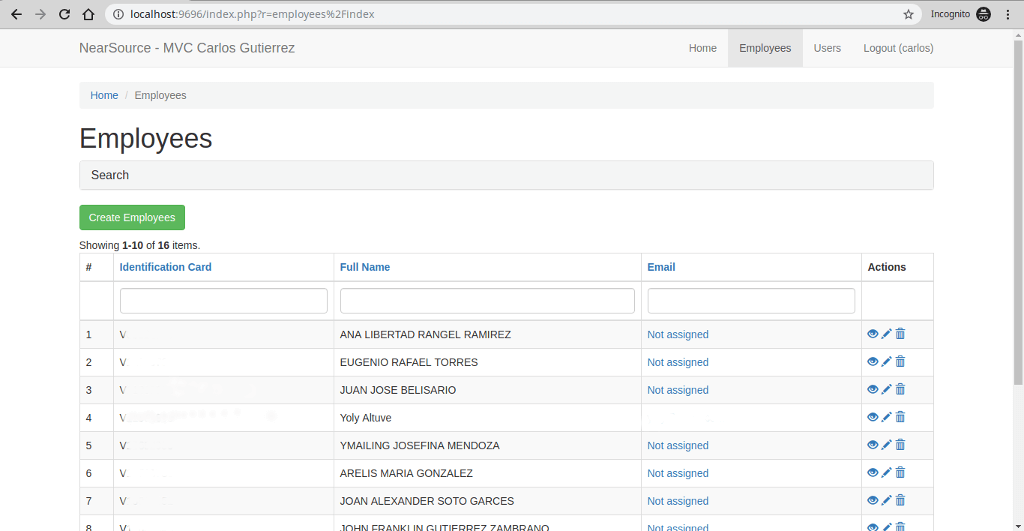
Task: View employee Ana Libertad Rangel Ramirez
Action: [872, 334]
